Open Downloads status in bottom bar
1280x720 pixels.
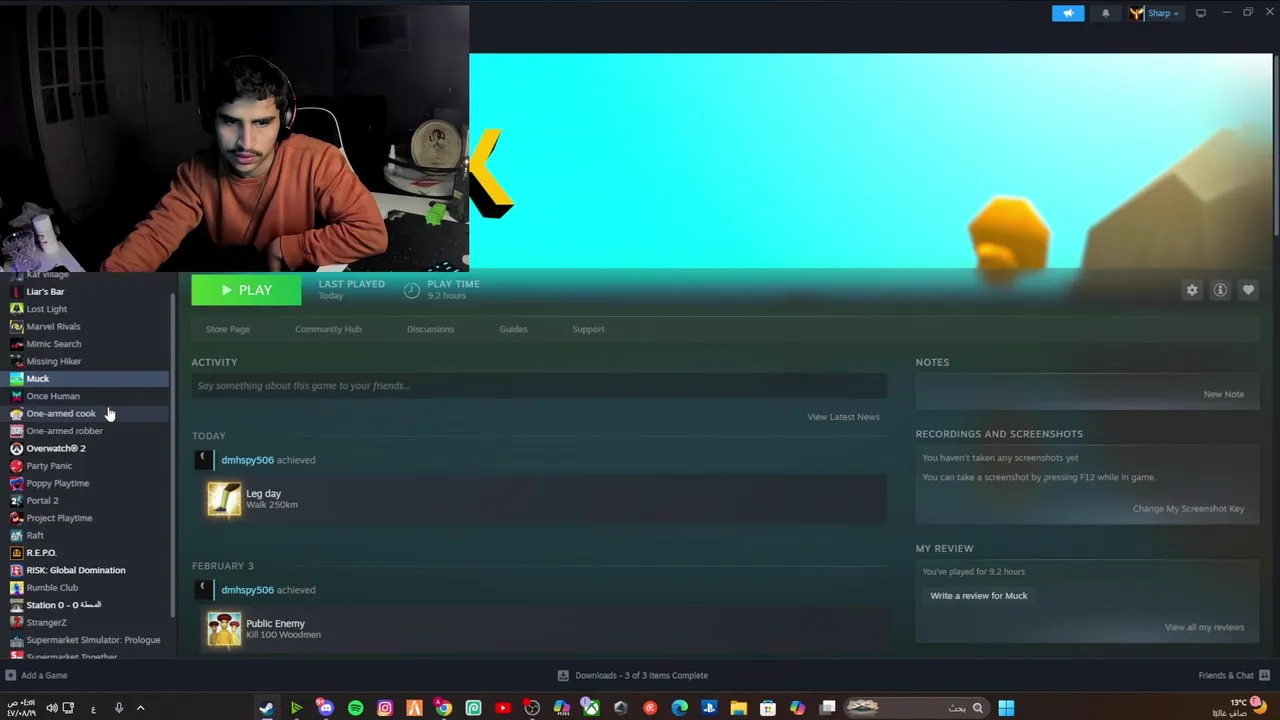(x=632, y=676)
